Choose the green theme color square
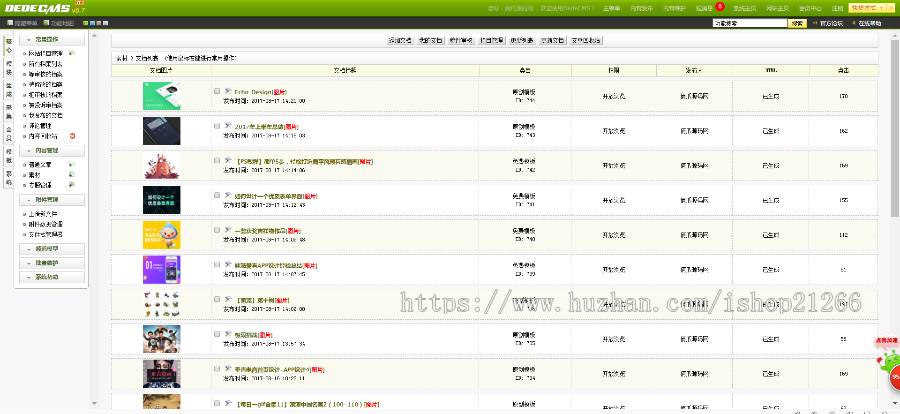This screenshot has height=414, width=900. 86,24
